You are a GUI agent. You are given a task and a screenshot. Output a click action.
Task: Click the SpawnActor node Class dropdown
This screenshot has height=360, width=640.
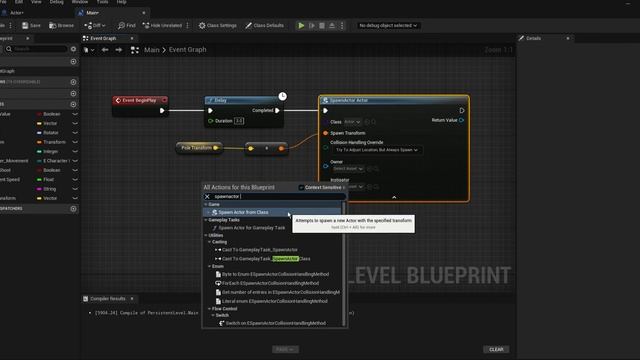(352, 122)
